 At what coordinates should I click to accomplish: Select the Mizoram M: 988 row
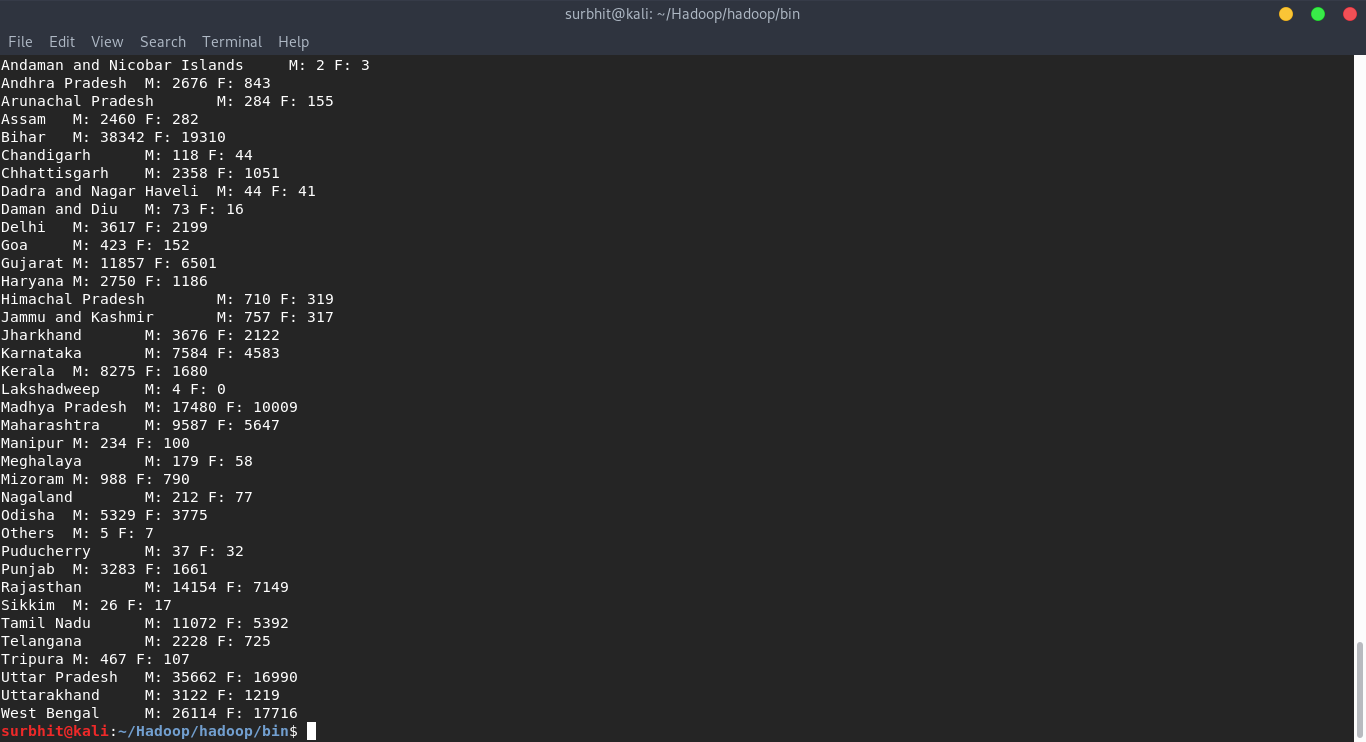95,479
